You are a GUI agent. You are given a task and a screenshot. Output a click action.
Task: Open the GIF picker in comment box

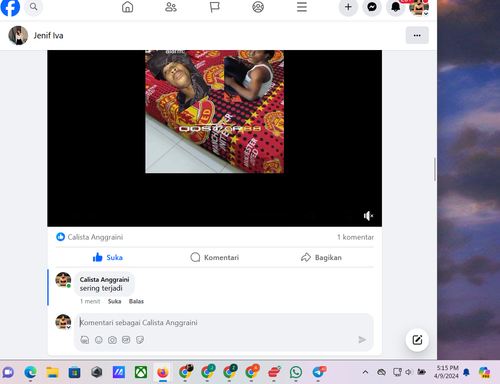[126, 340]
